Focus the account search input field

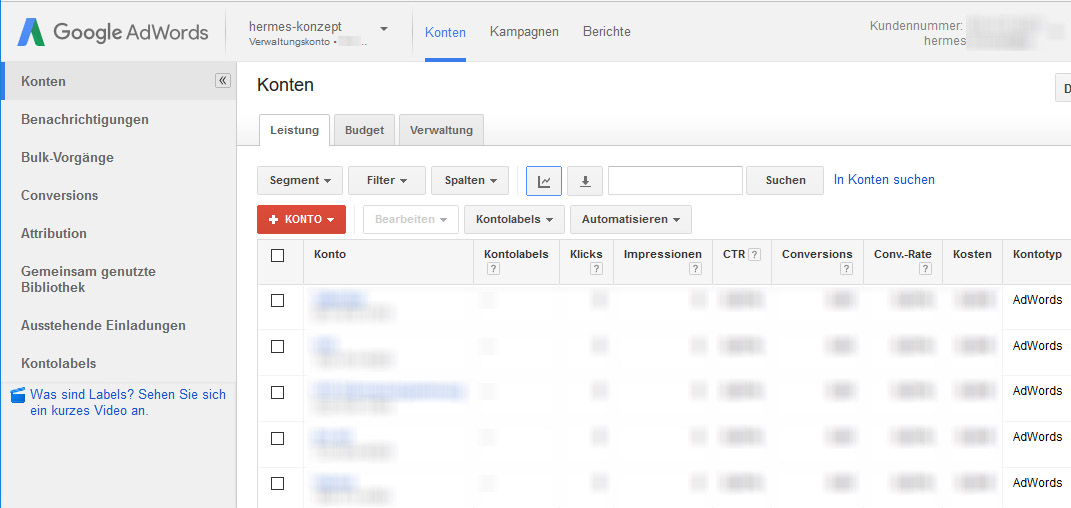(675, 180)
